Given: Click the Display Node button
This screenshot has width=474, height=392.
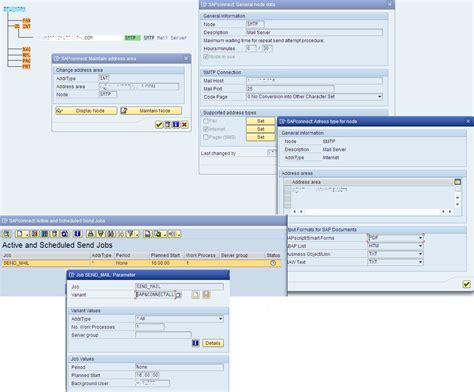Looking at the screenshot, I should coord(86,111).
